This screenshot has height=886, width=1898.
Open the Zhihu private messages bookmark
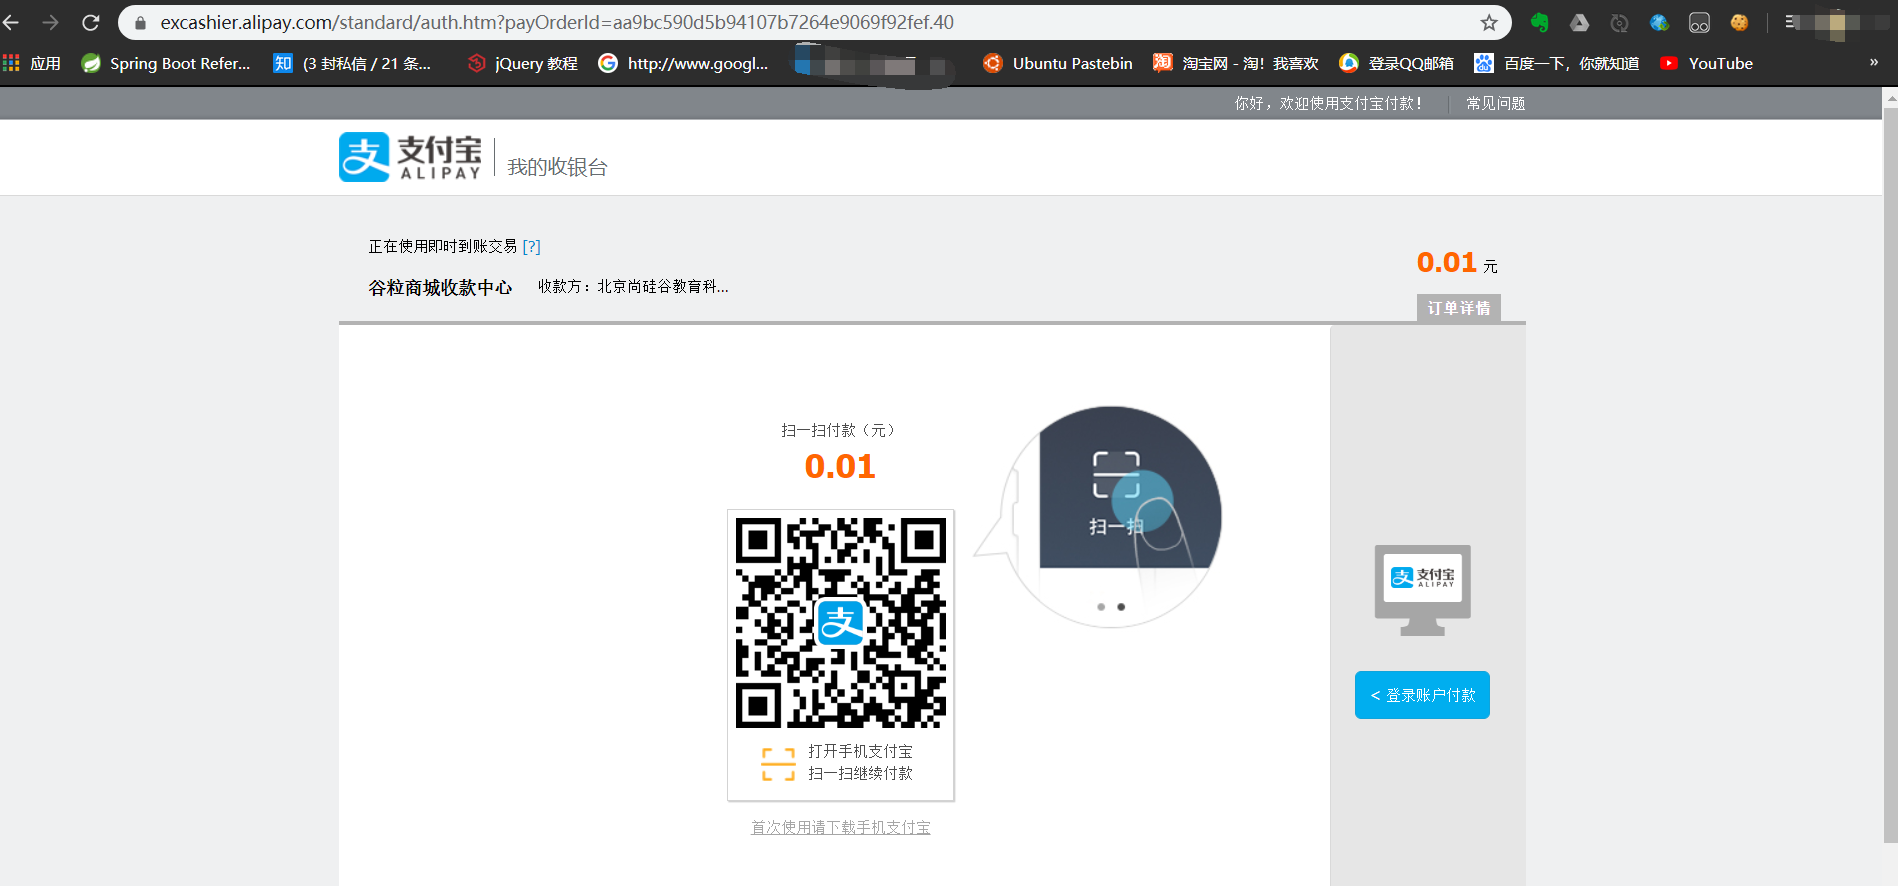[x=352, y=63]
